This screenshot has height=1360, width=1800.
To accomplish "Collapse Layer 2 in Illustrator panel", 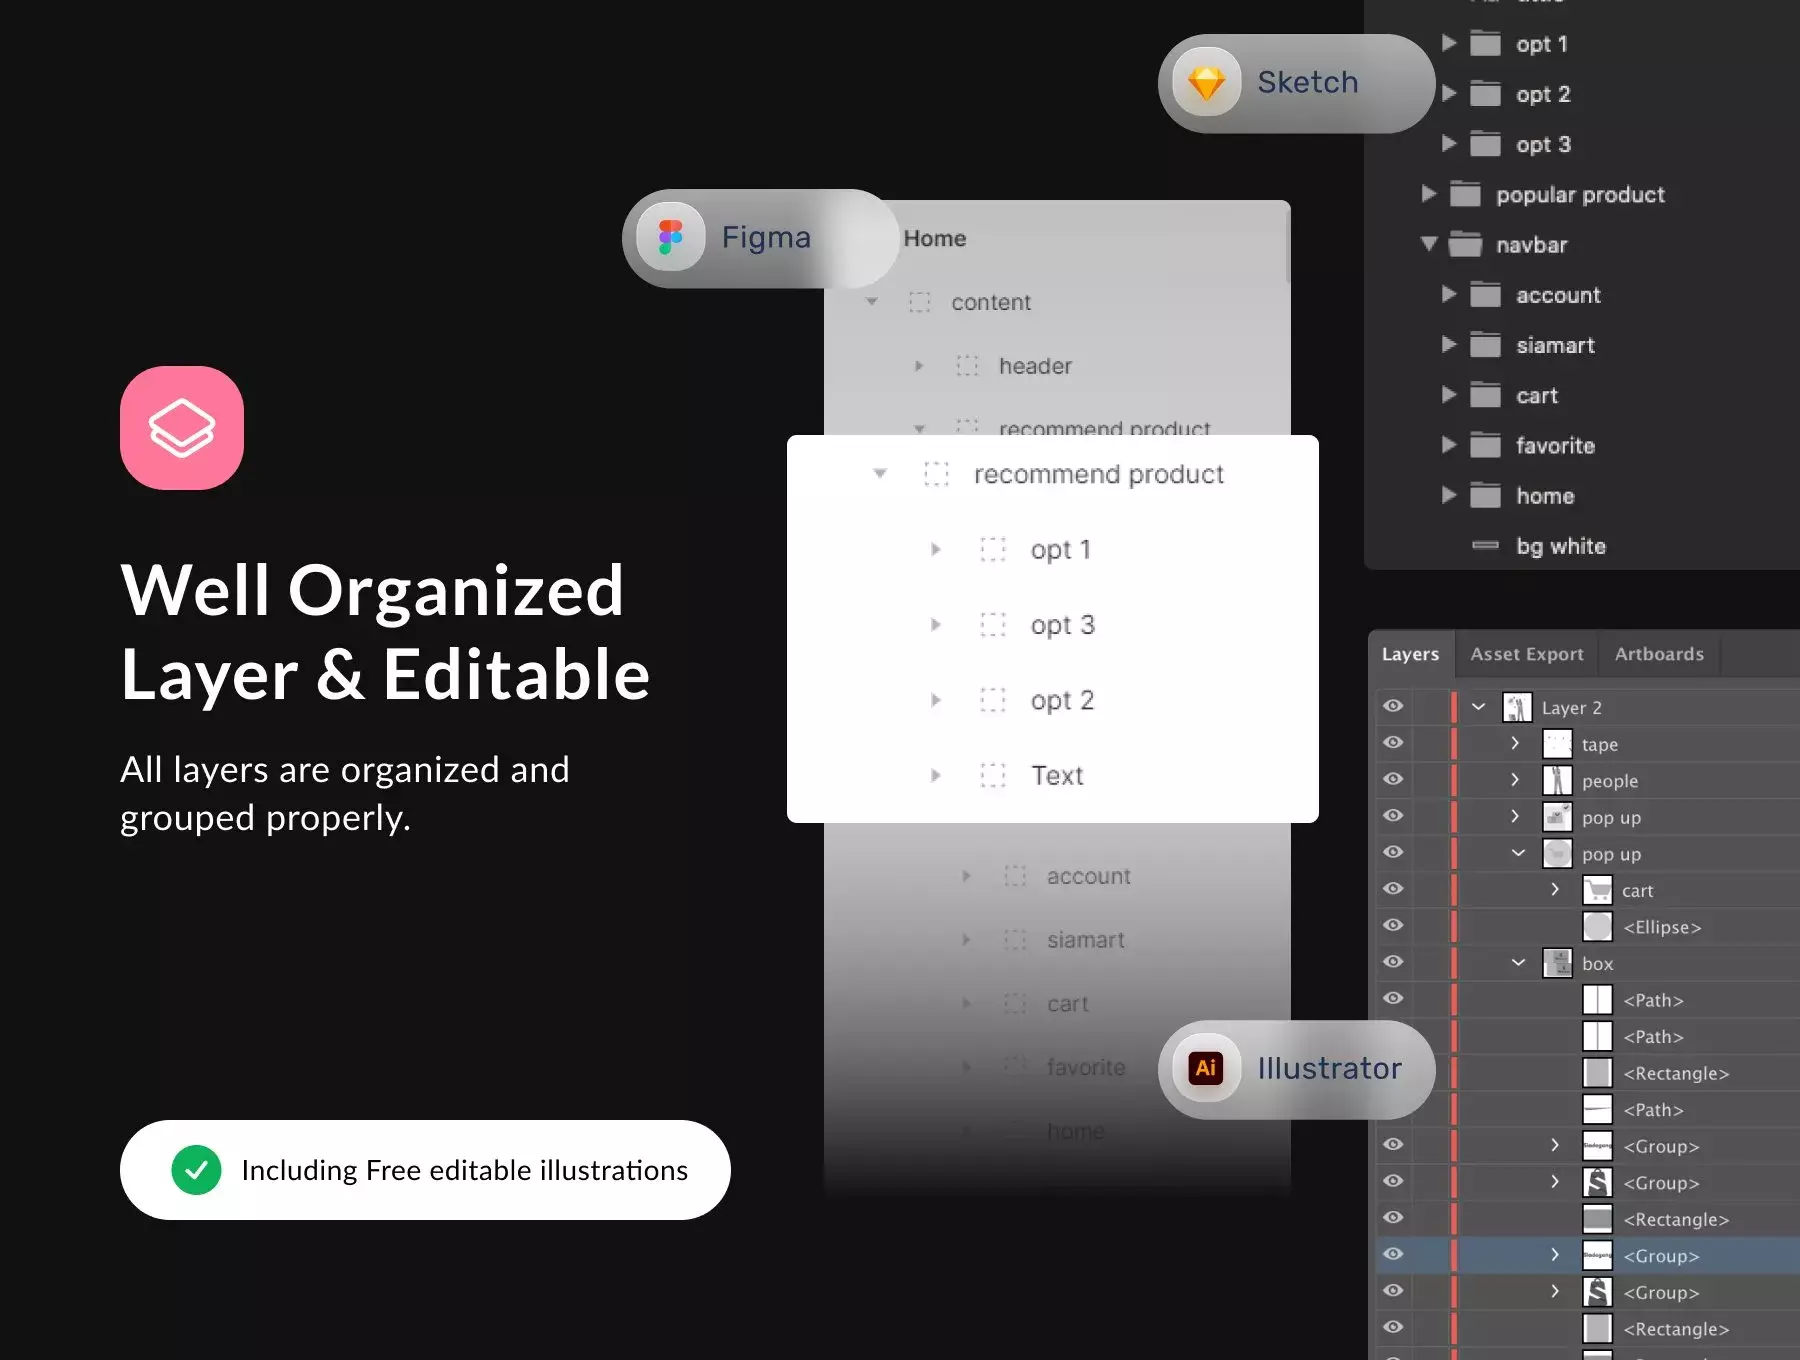I will [x=1478, y=707].
